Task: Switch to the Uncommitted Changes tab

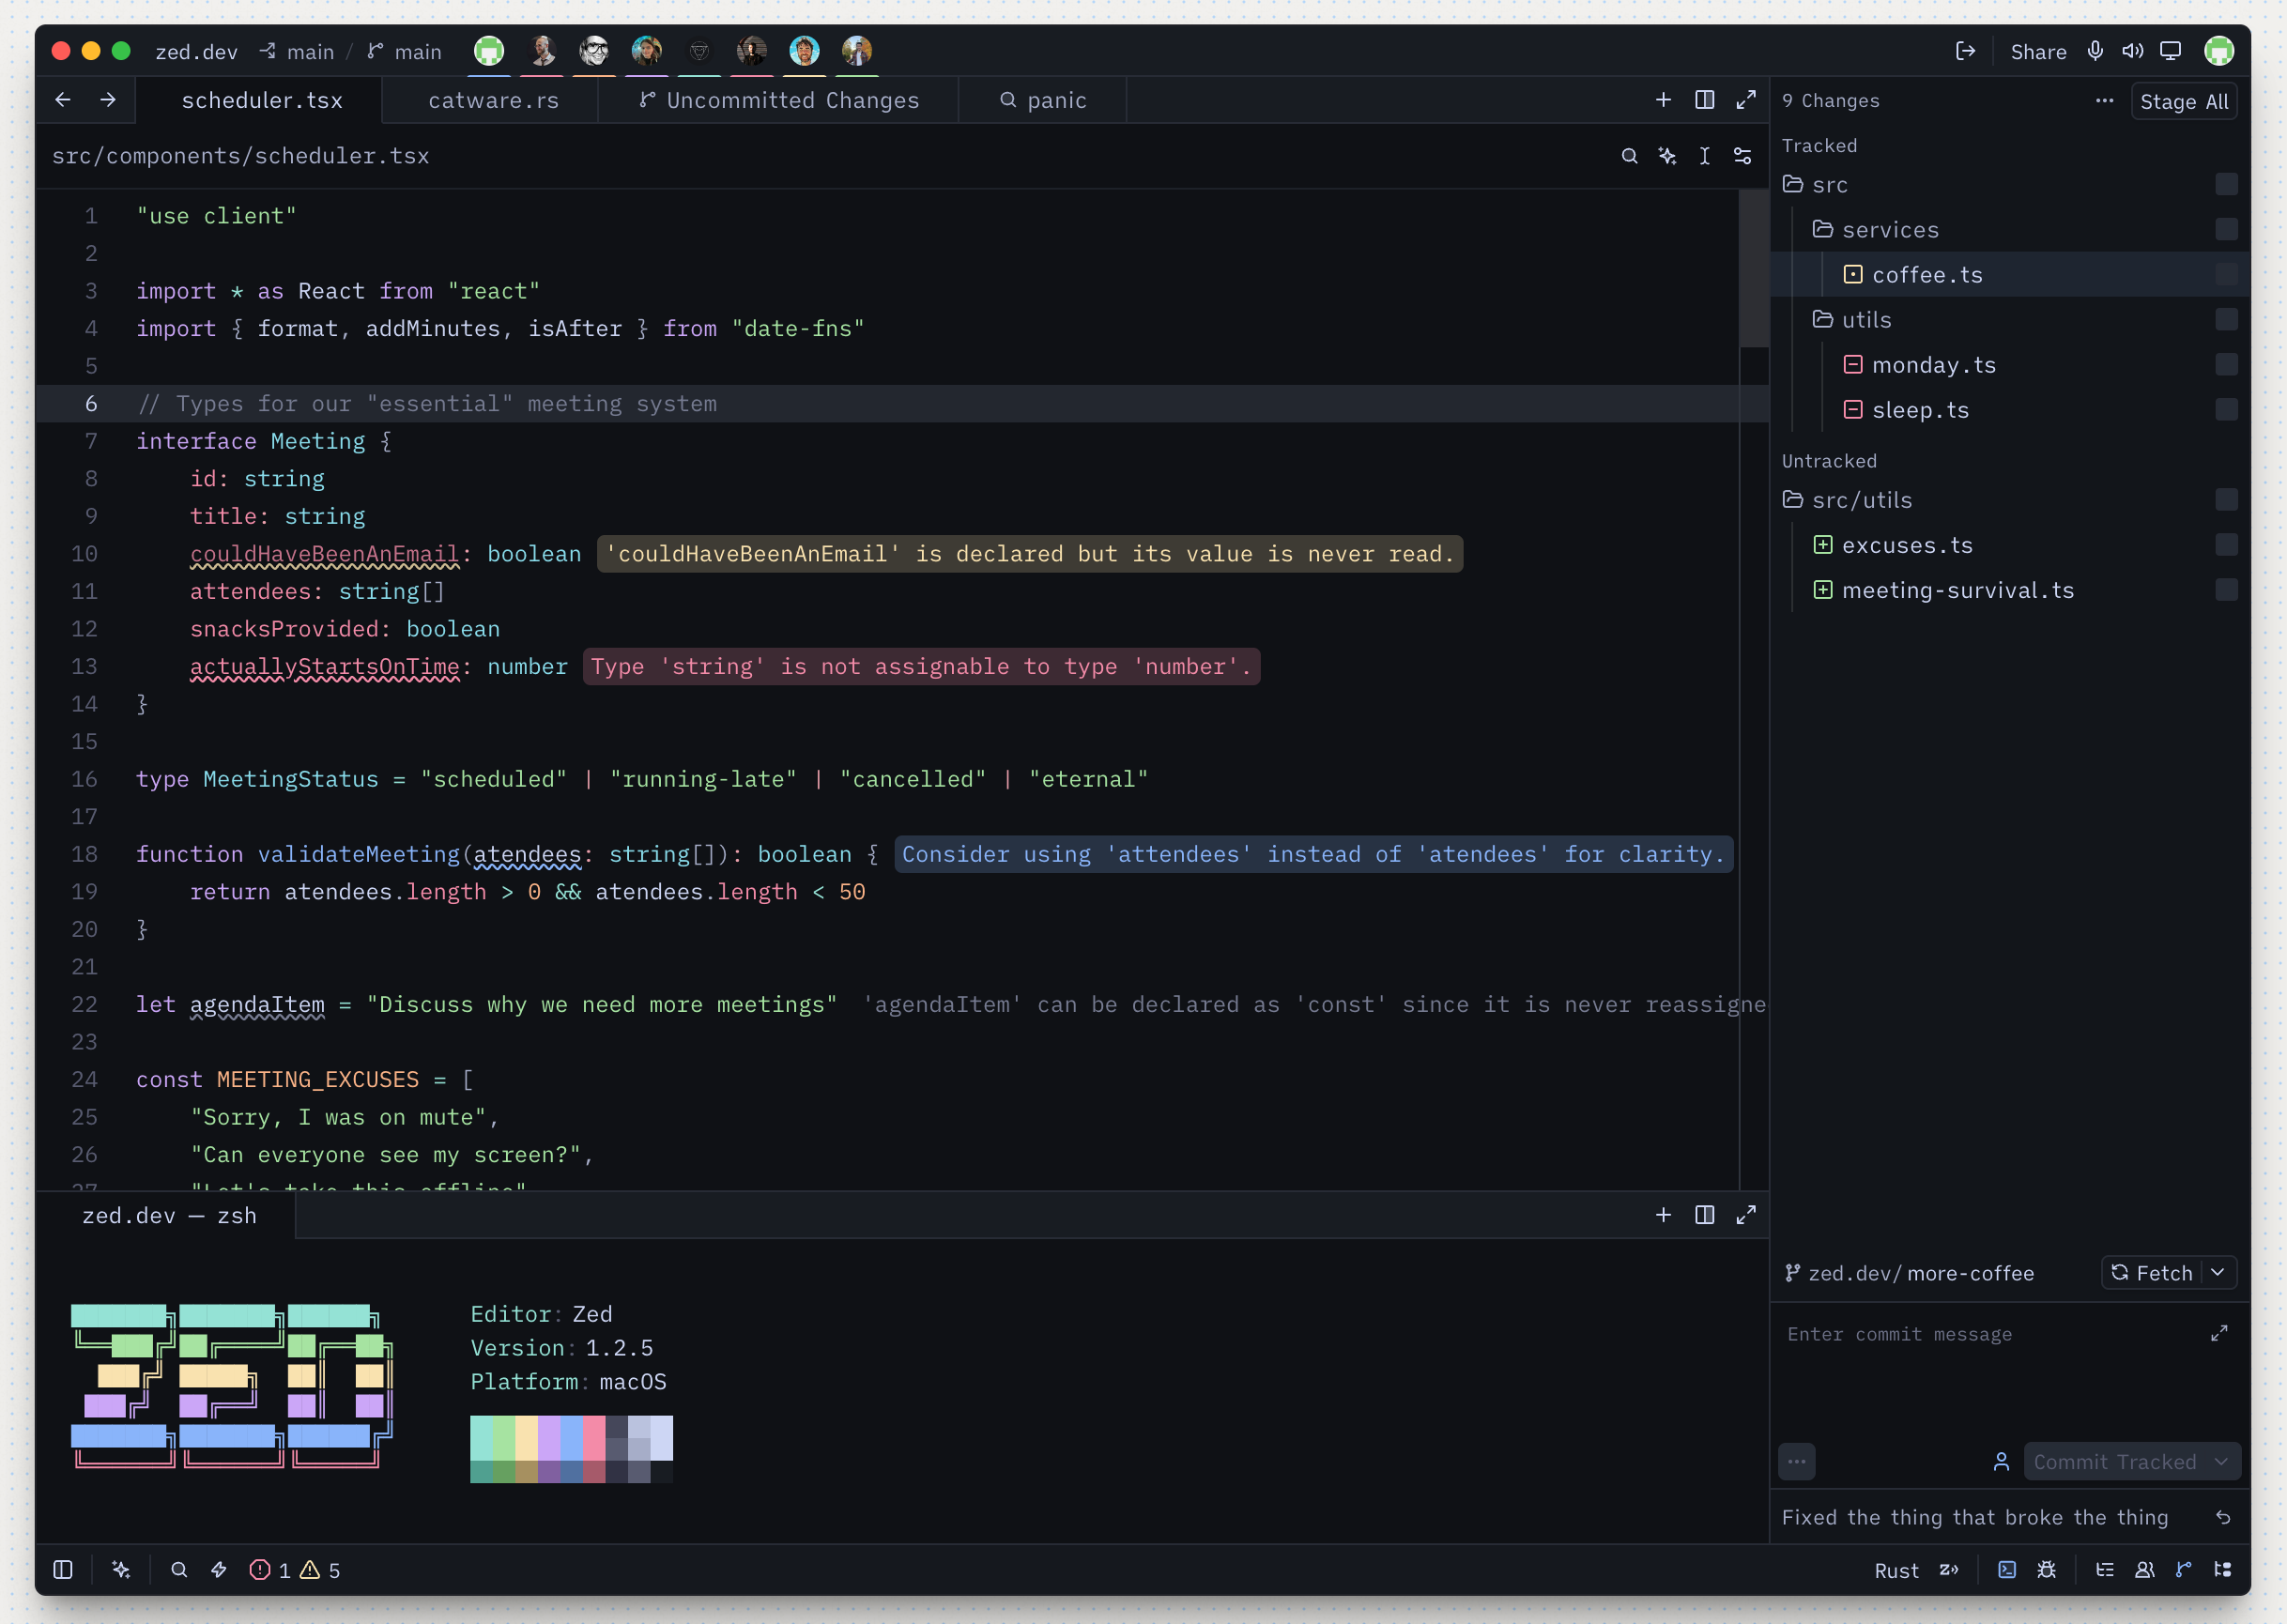Action: [x=779, y=100]
